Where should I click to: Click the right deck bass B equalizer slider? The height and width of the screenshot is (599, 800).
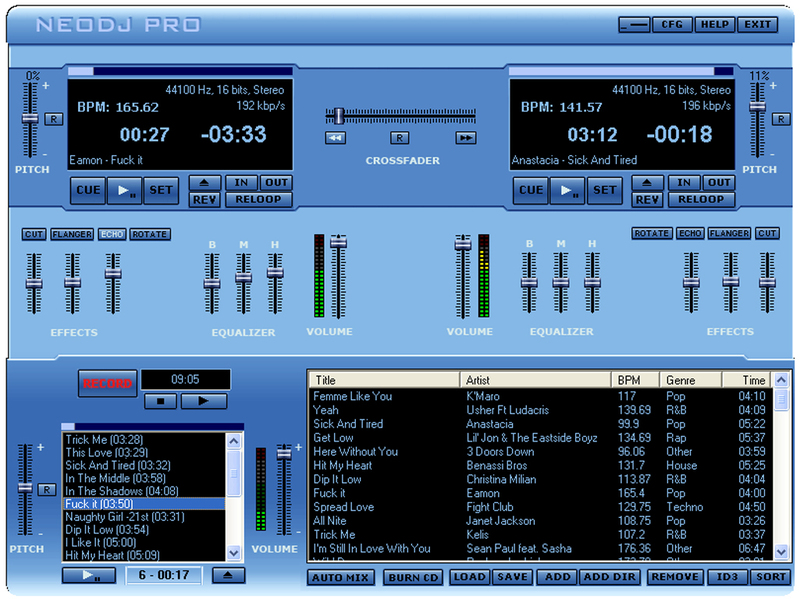[x=529, y=282]
